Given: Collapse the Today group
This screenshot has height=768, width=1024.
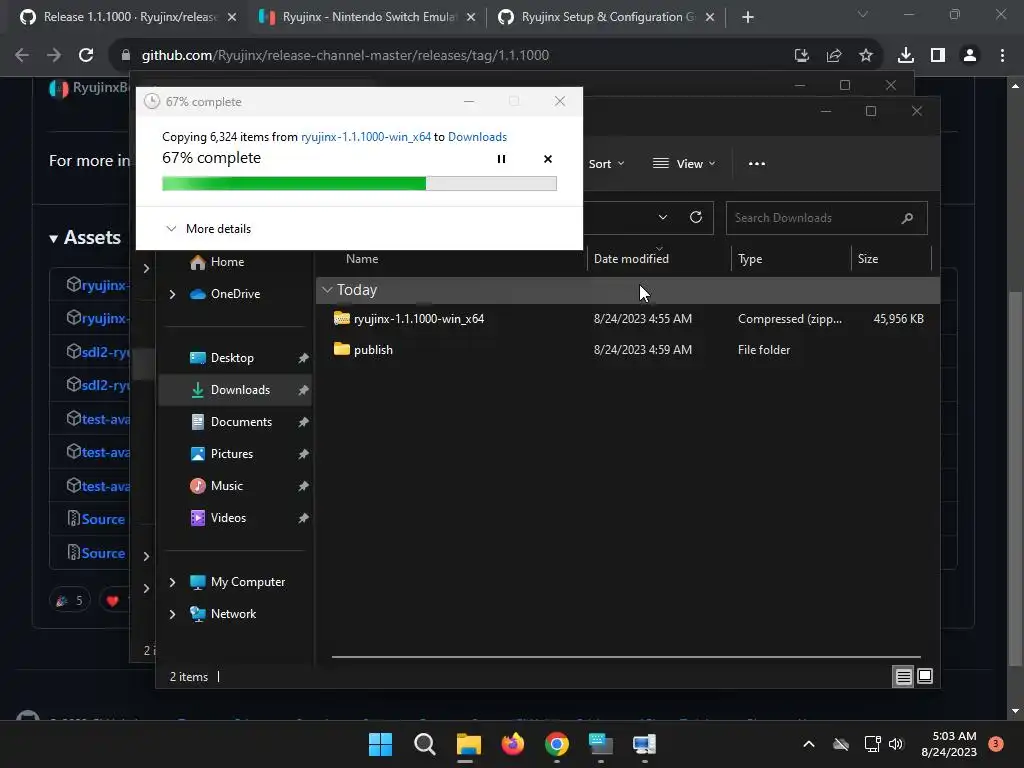Looking at the screenshot, I should 327,290.
